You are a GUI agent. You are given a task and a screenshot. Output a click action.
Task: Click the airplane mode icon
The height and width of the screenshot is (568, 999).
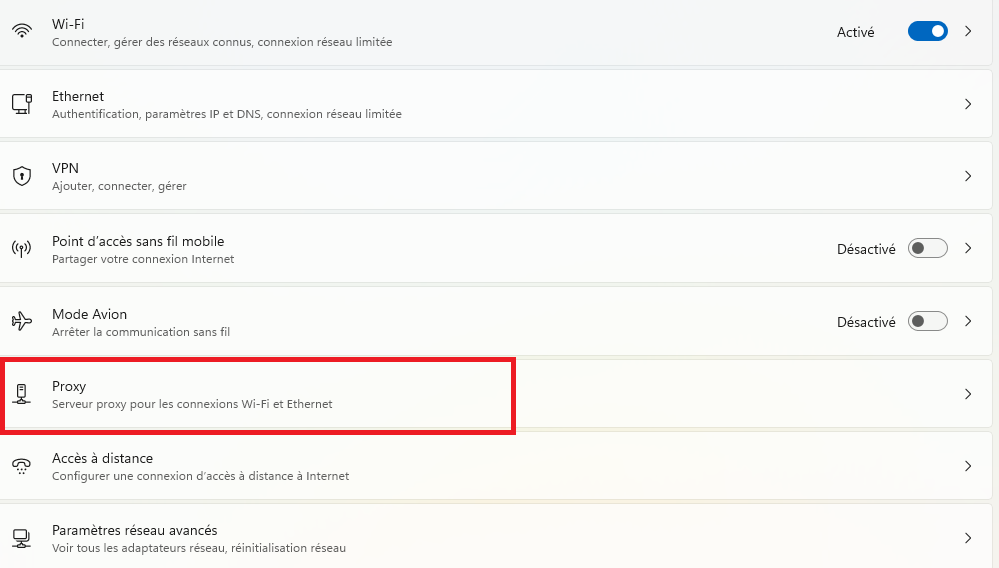[22, 321]
